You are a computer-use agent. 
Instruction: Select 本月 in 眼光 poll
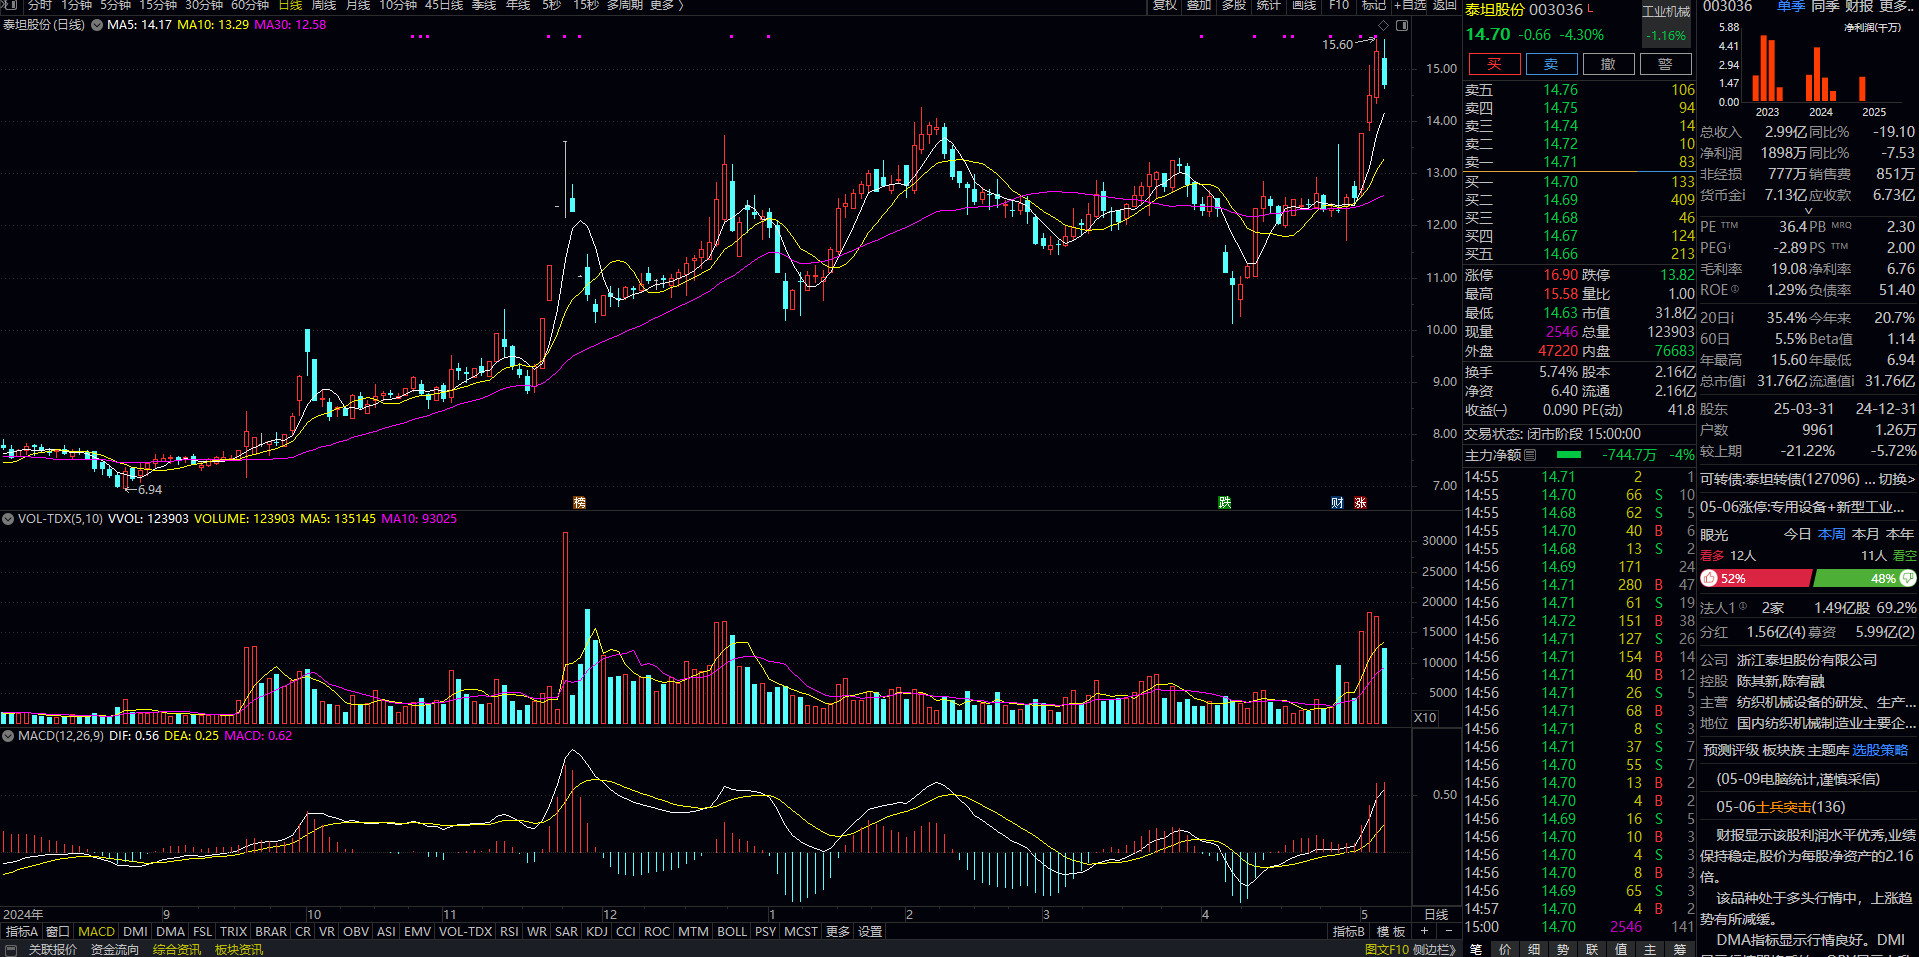(1865, 534)
